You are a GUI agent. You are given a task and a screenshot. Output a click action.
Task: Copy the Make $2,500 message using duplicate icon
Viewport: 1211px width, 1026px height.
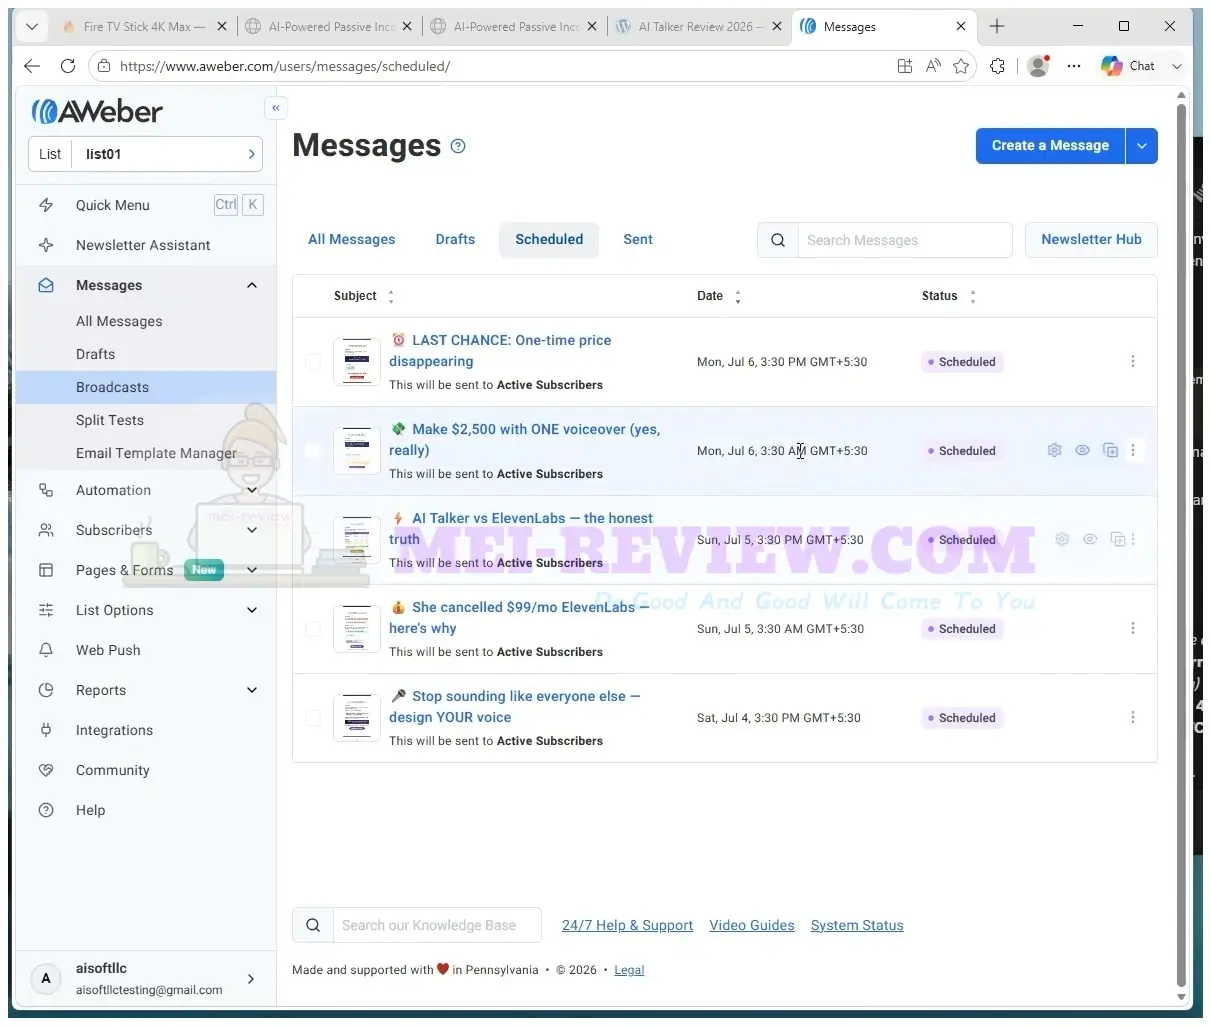1110,450
